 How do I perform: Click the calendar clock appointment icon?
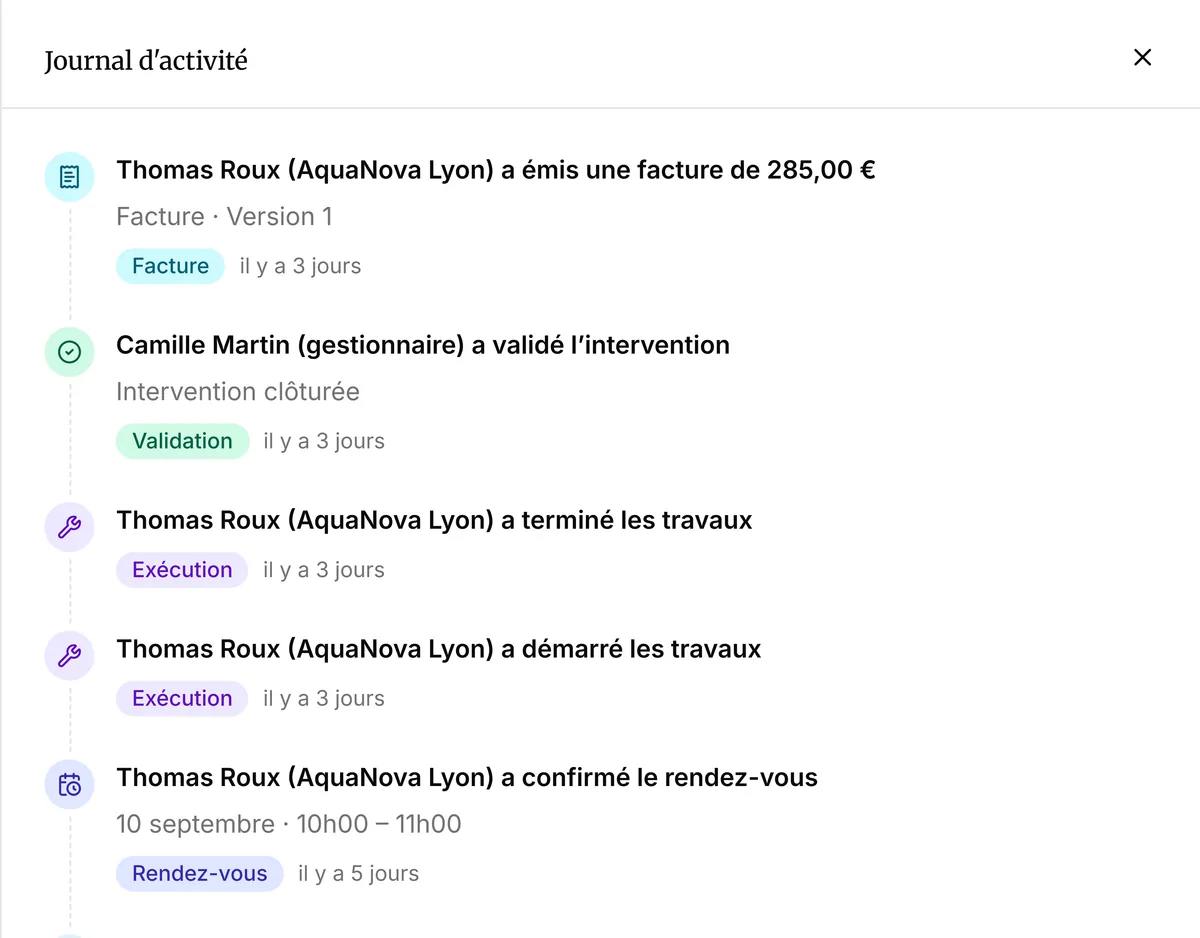click(x=69, y=785)
